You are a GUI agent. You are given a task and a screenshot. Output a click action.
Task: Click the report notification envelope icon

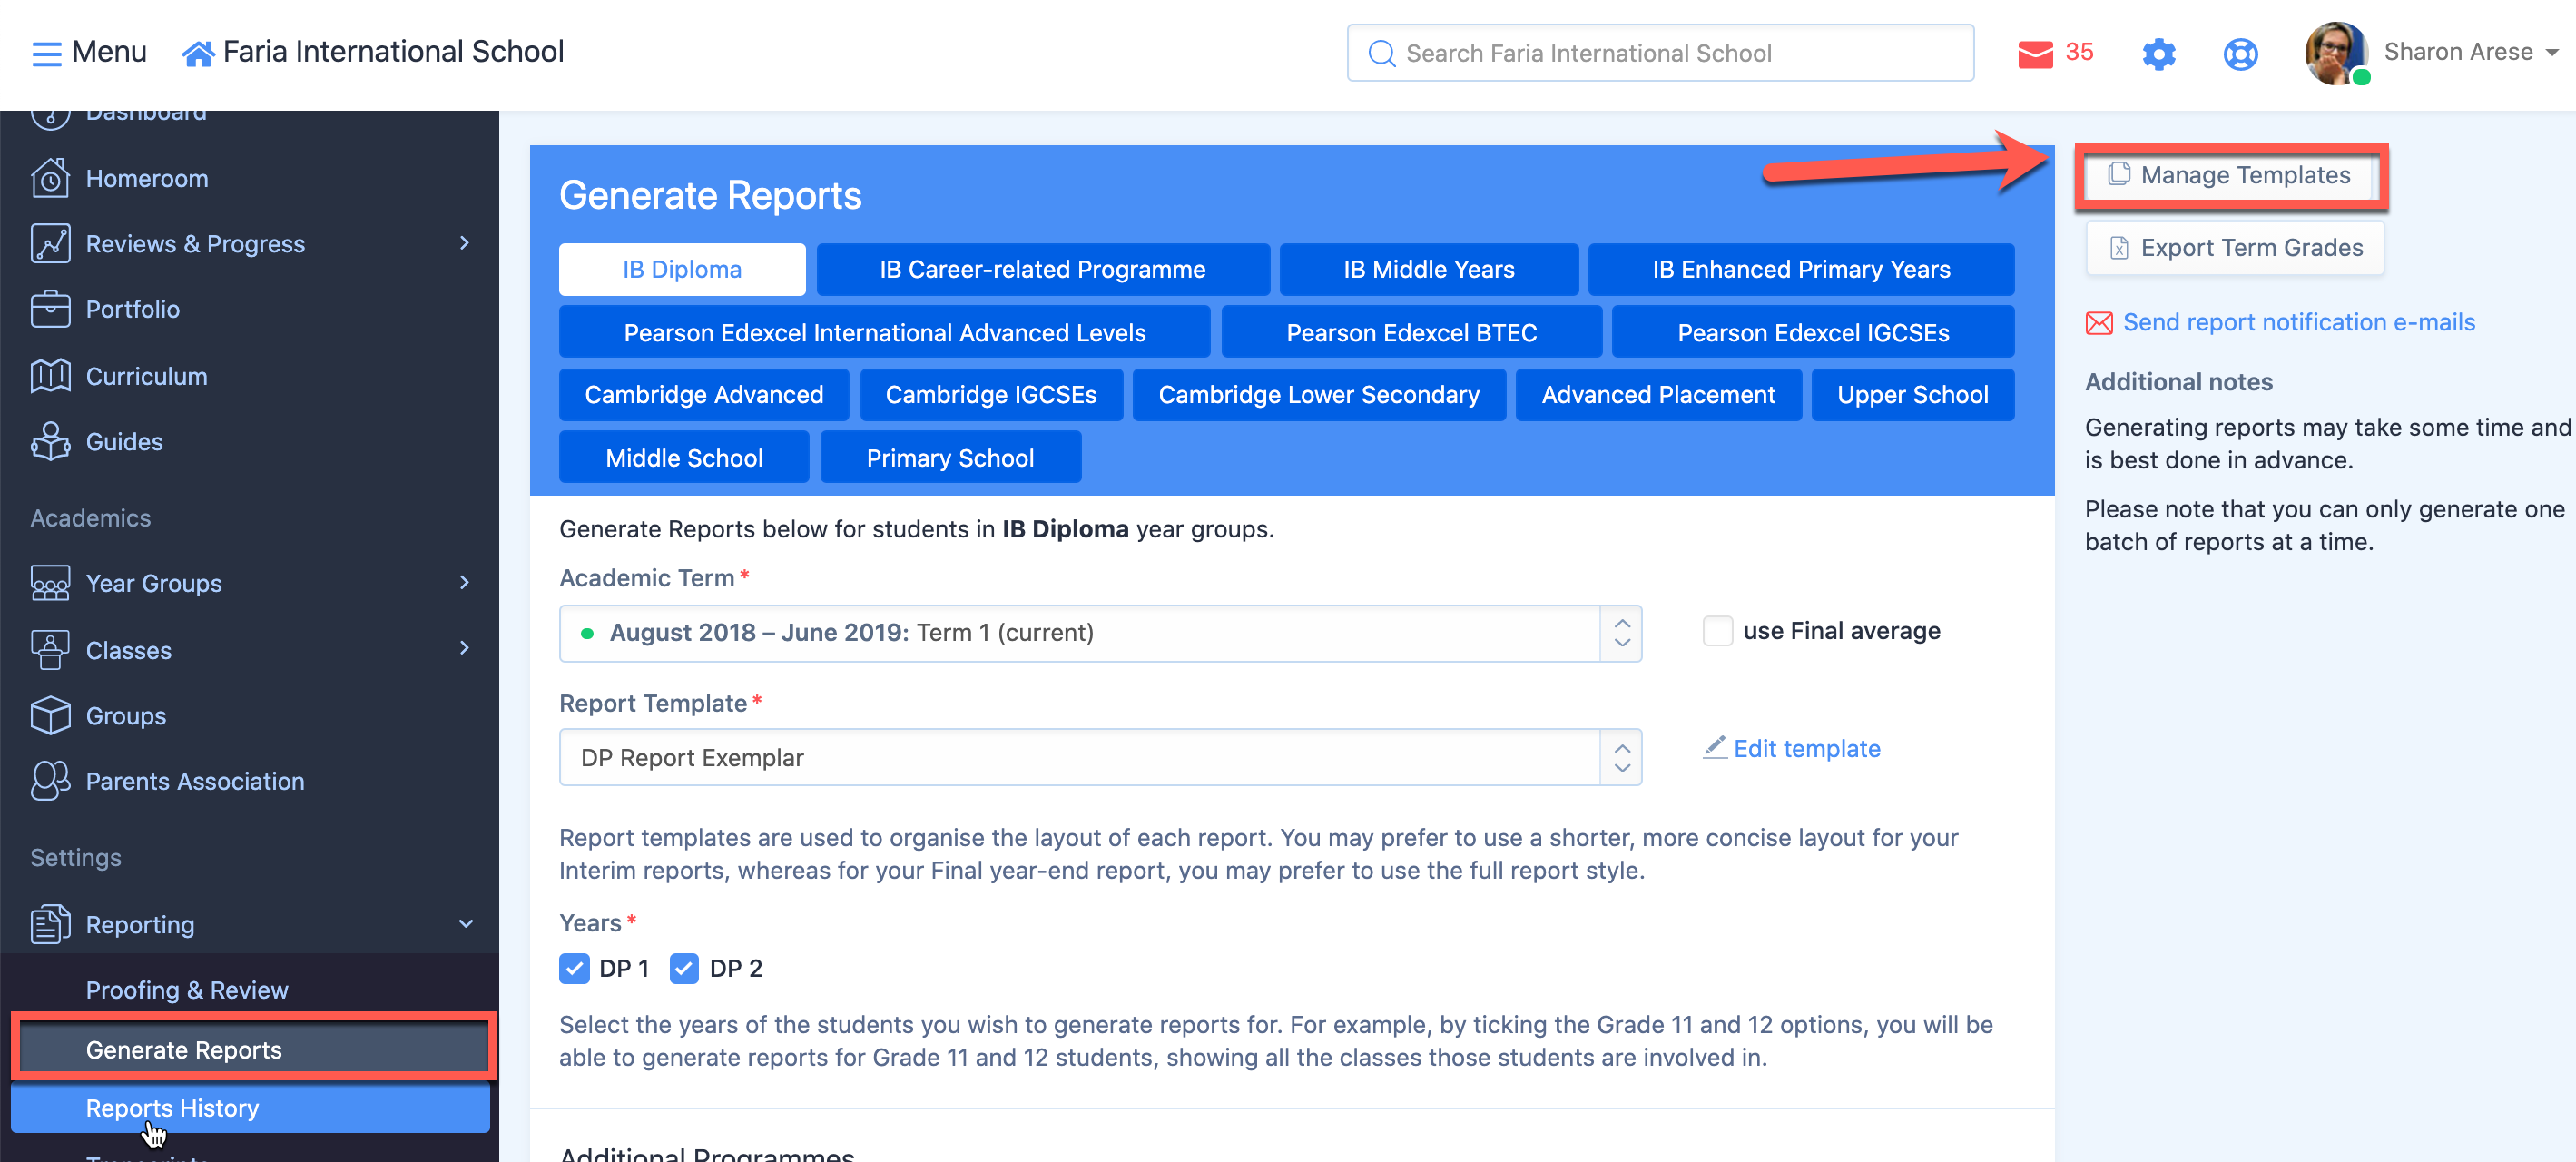(x=2099, y=322)
